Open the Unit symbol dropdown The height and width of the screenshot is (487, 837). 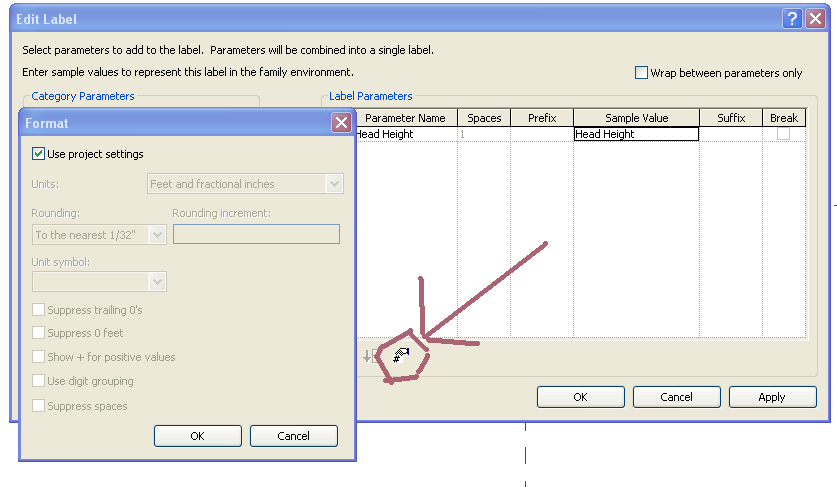[99, 282]
